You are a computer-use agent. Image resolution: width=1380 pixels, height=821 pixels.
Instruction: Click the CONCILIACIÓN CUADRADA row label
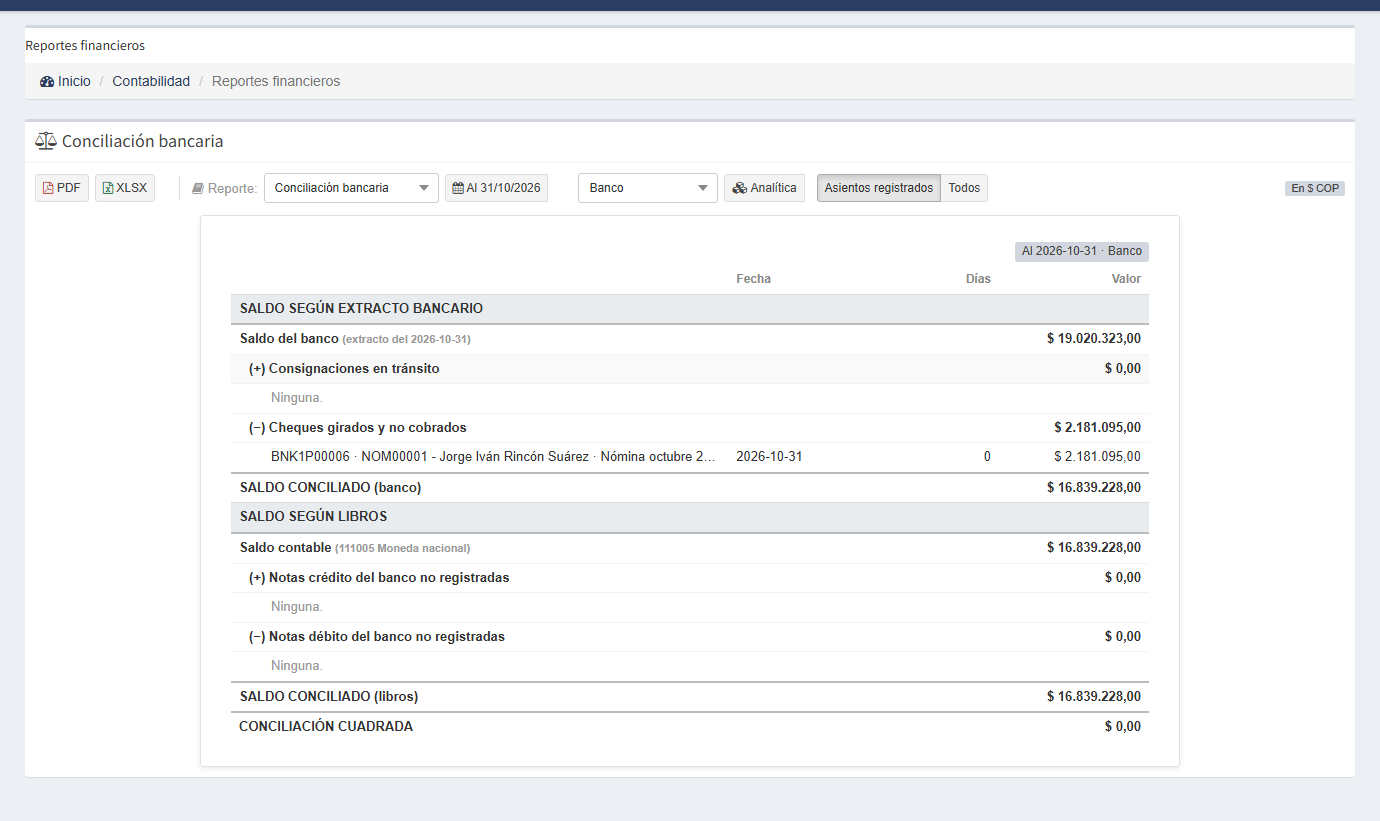326,726
